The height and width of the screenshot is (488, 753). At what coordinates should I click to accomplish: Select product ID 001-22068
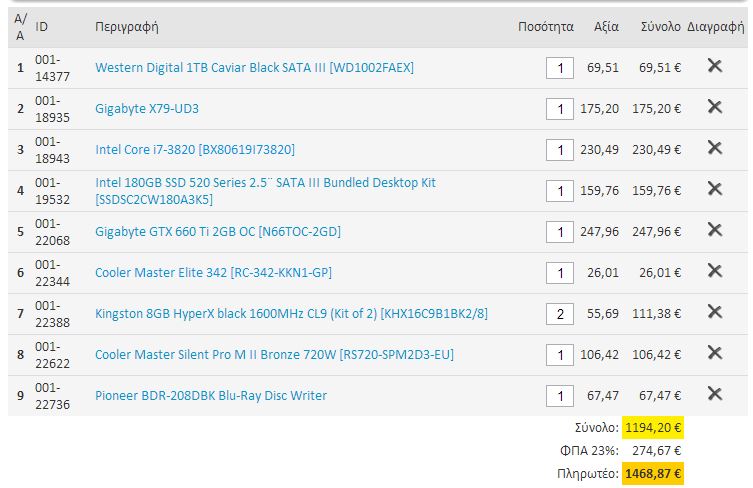52,232
